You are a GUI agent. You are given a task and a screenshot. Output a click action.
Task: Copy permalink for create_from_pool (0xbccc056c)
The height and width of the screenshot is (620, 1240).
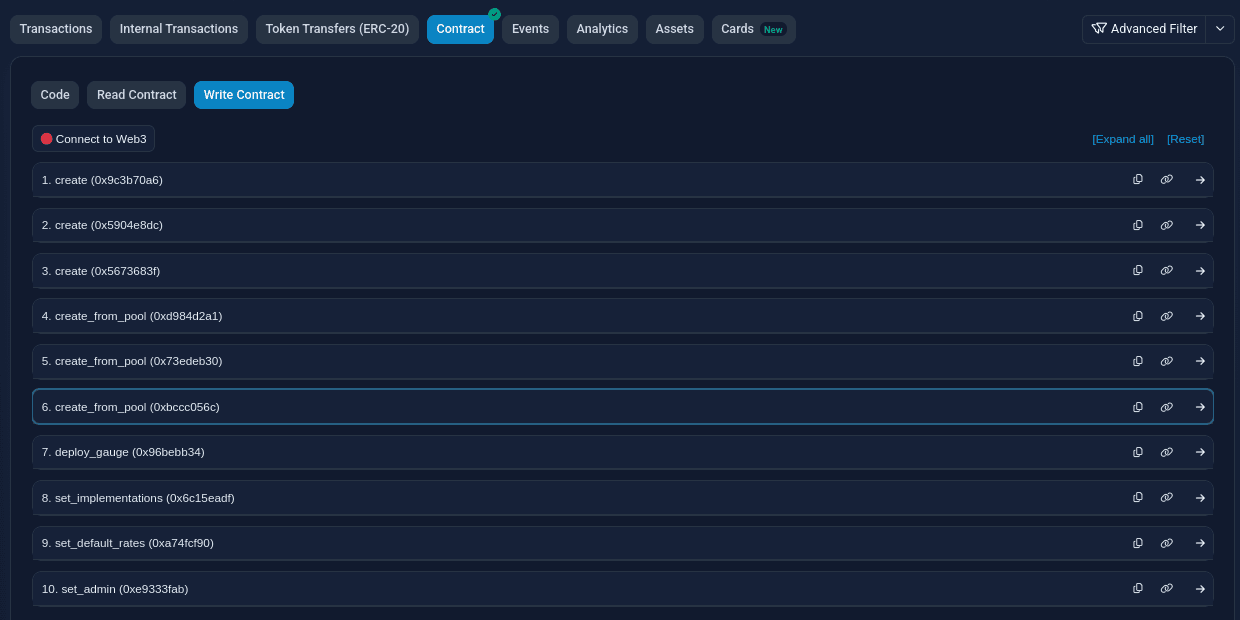click(1167, 407)
